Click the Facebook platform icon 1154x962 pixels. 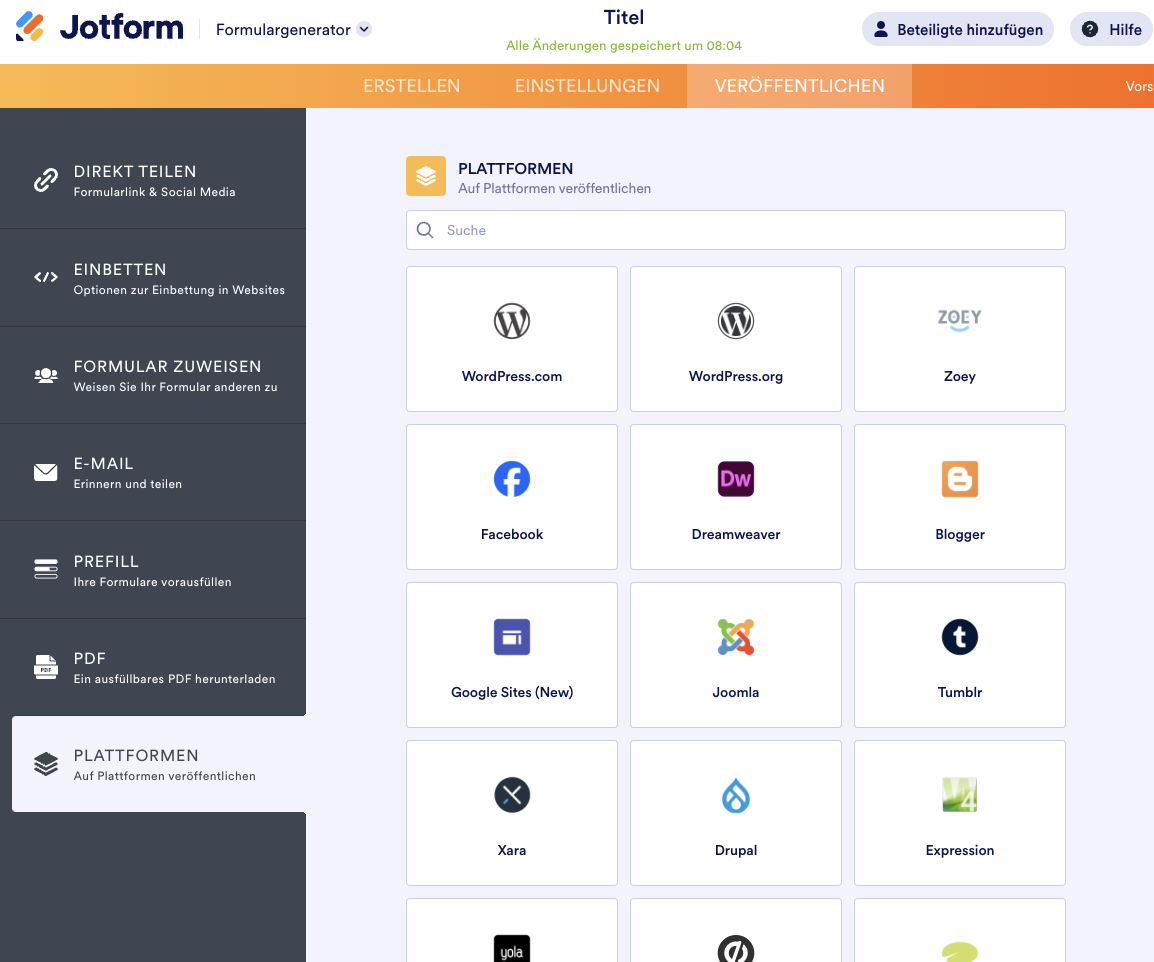tap(512, 480)
